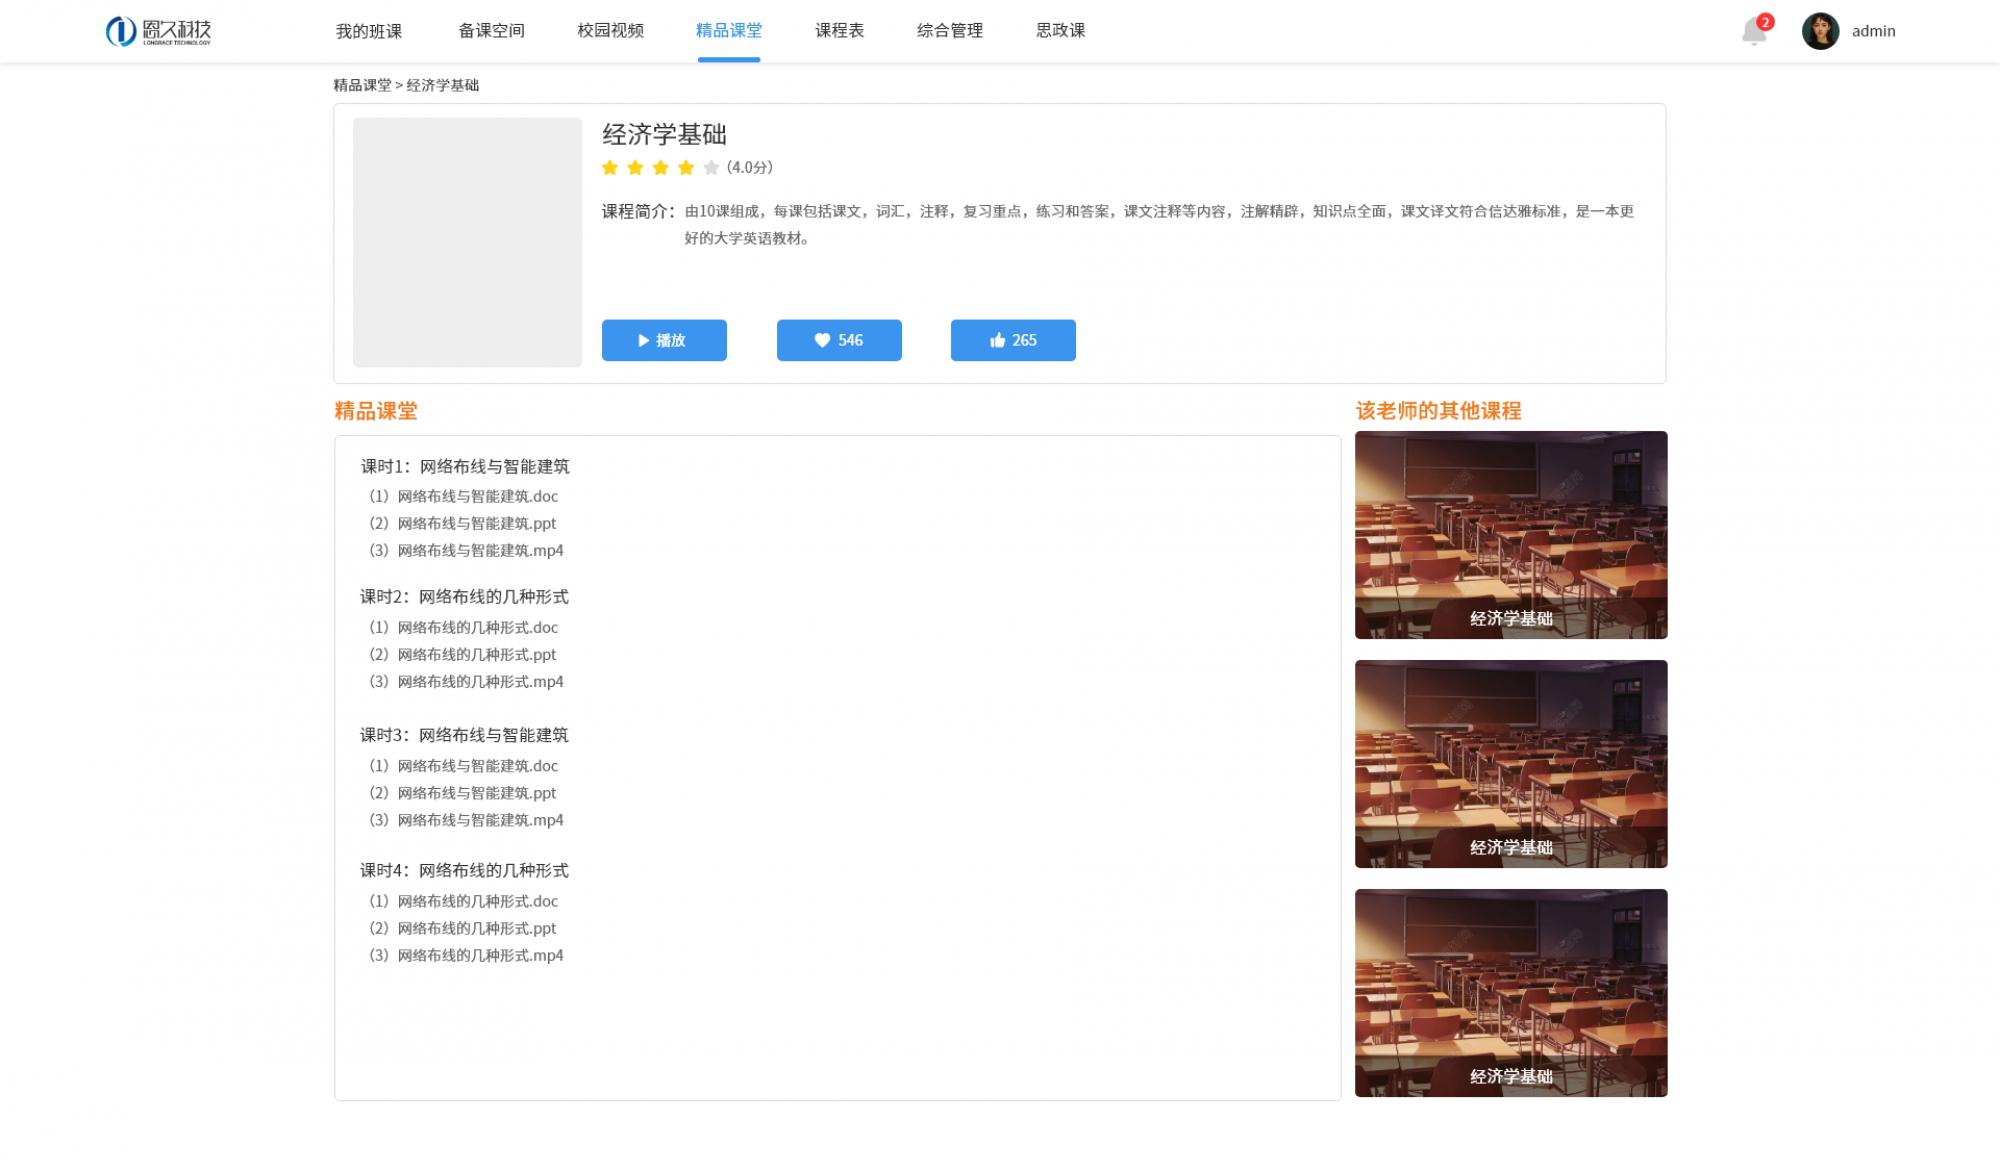Open 课时4 file 网络布线的几种形式.doc

[x=463, y=901]
